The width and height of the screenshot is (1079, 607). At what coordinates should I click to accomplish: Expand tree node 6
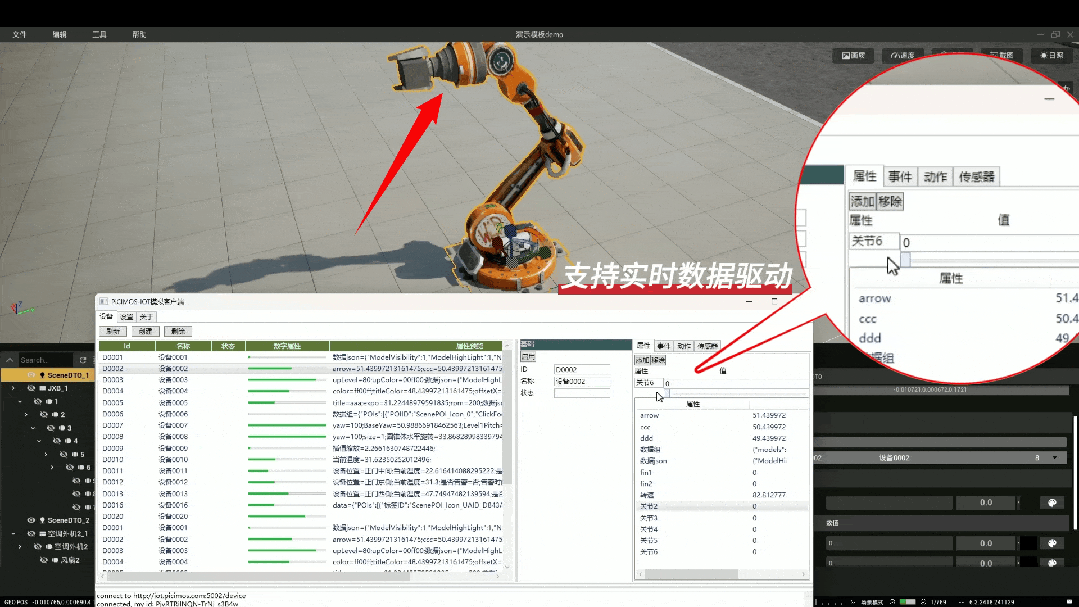(52, 467)
